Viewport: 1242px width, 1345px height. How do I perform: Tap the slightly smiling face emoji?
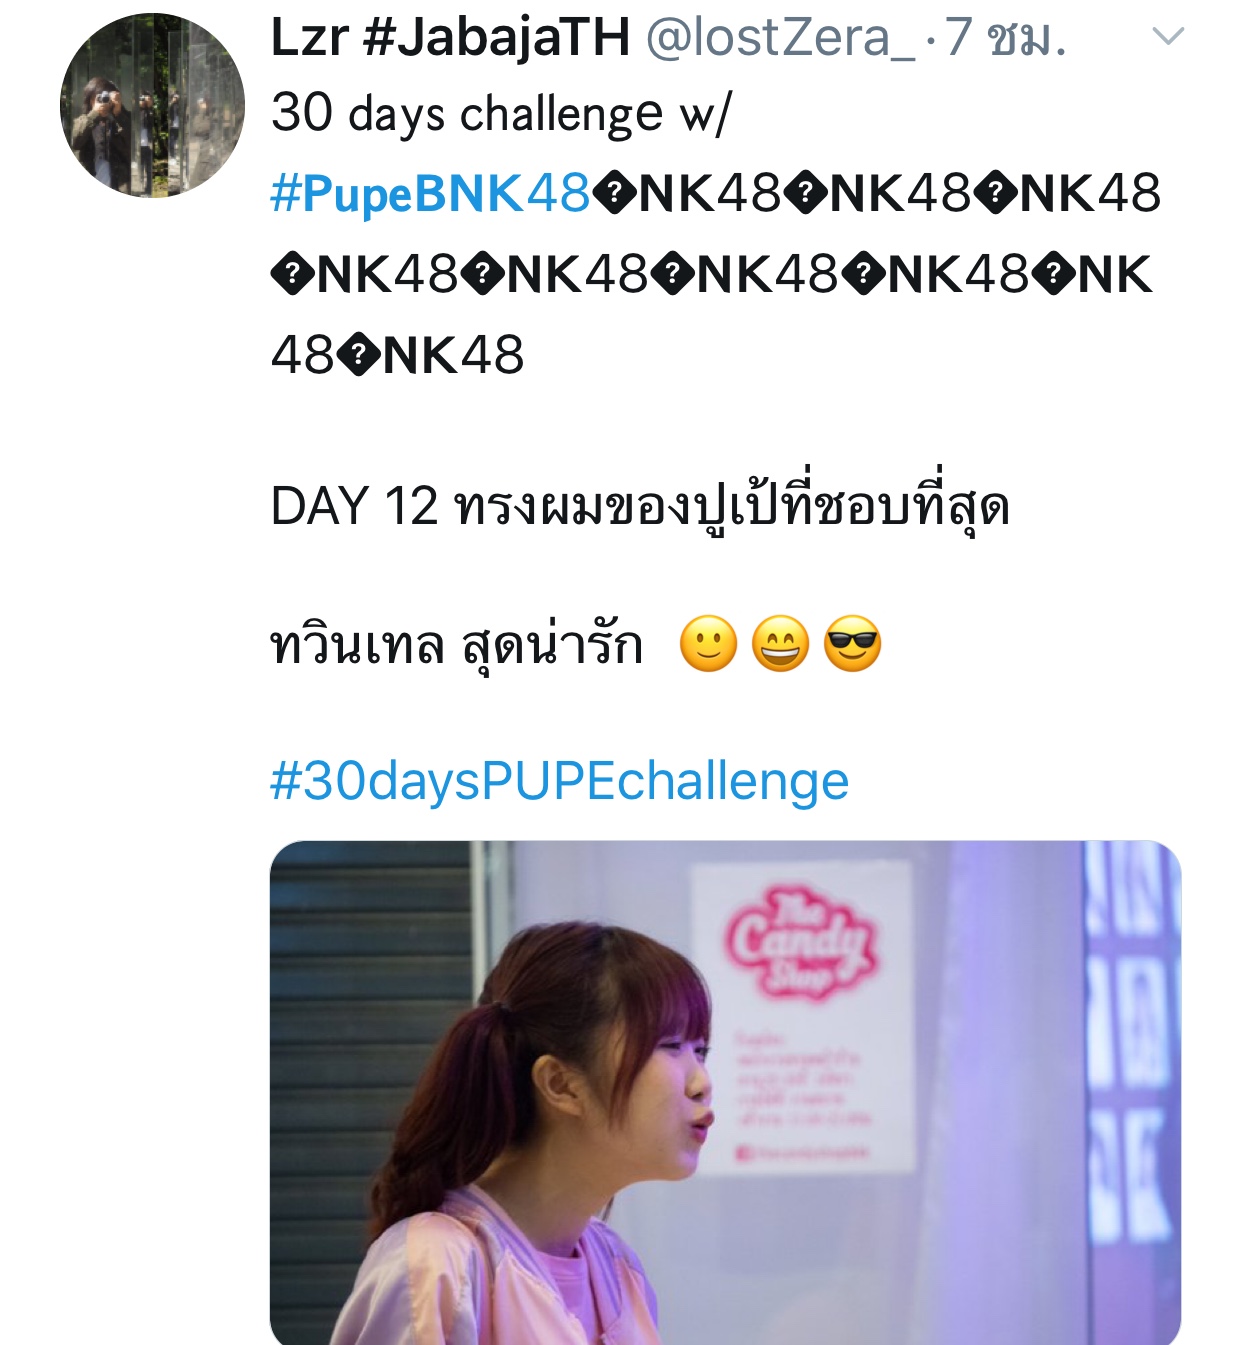pos(708,644)
